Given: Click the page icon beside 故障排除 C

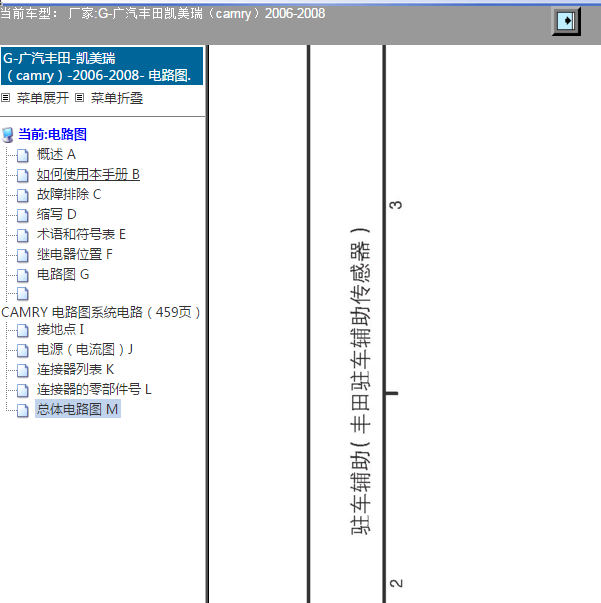Looking at the screenshot, I should 23,195.
